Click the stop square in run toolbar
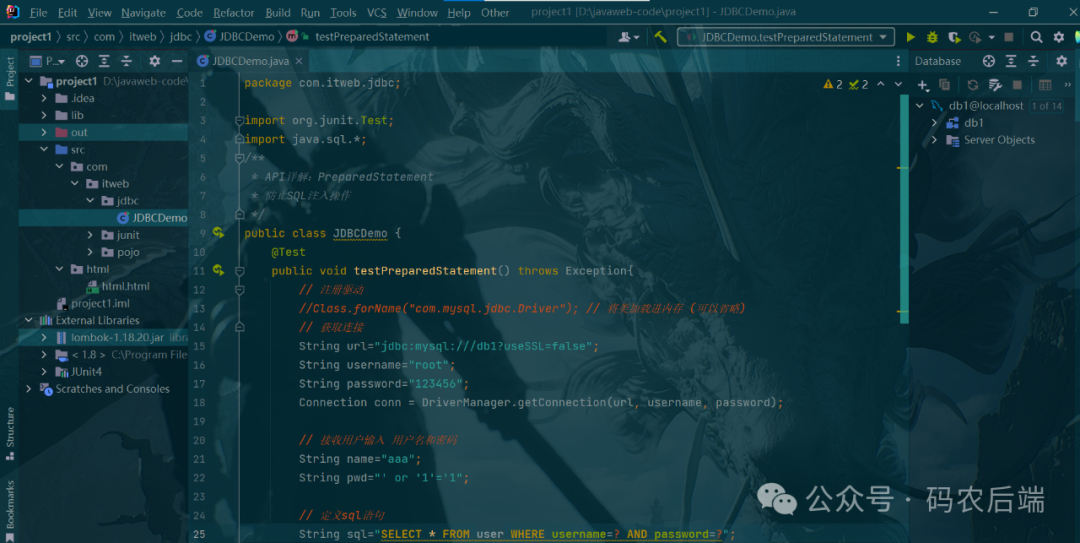Image resolution: width=1080 pixels, height=543 pixels. [1009, 37]
